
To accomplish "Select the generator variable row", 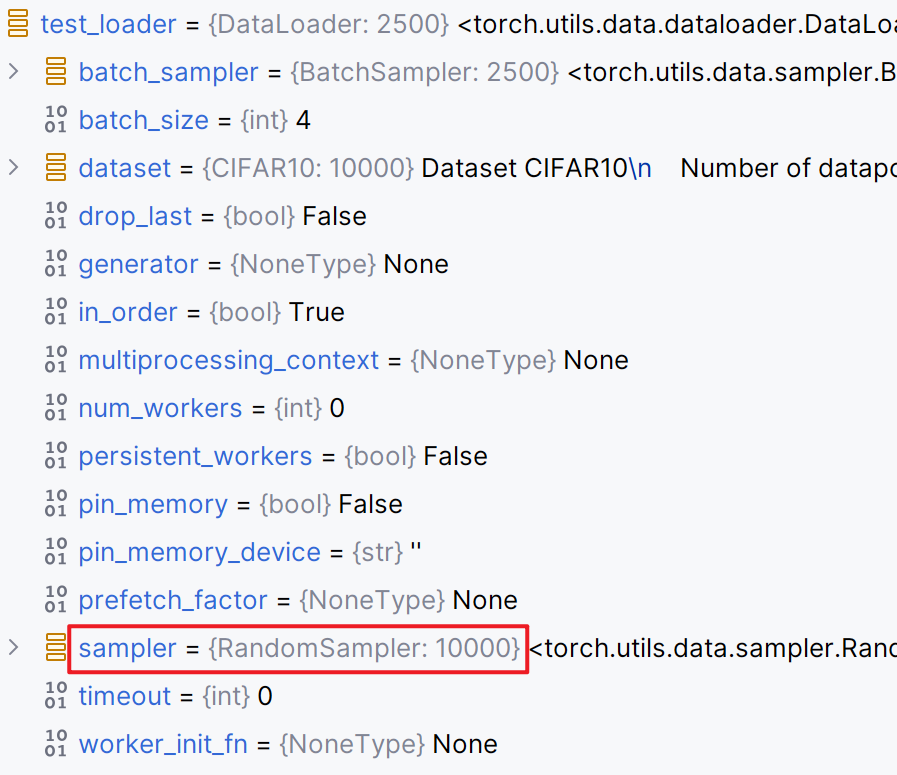I will (x=448, y=264).
